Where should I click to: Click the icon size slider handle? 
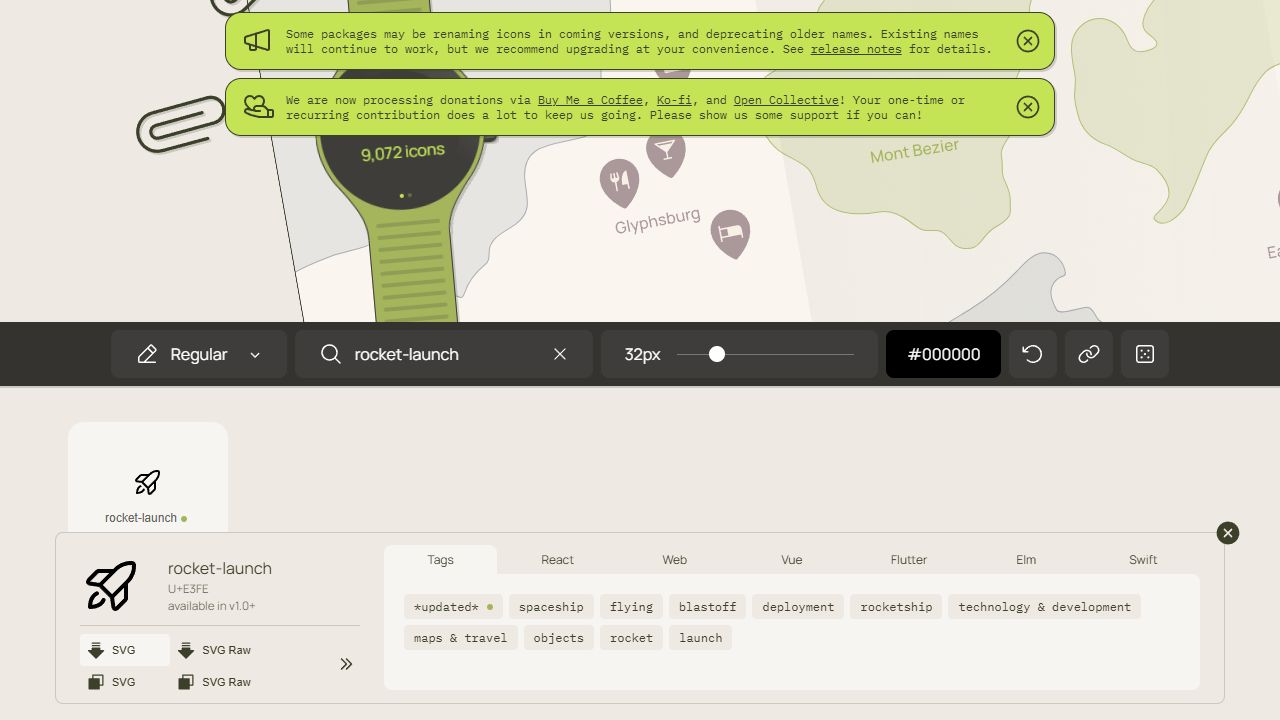tap(717, 354)
